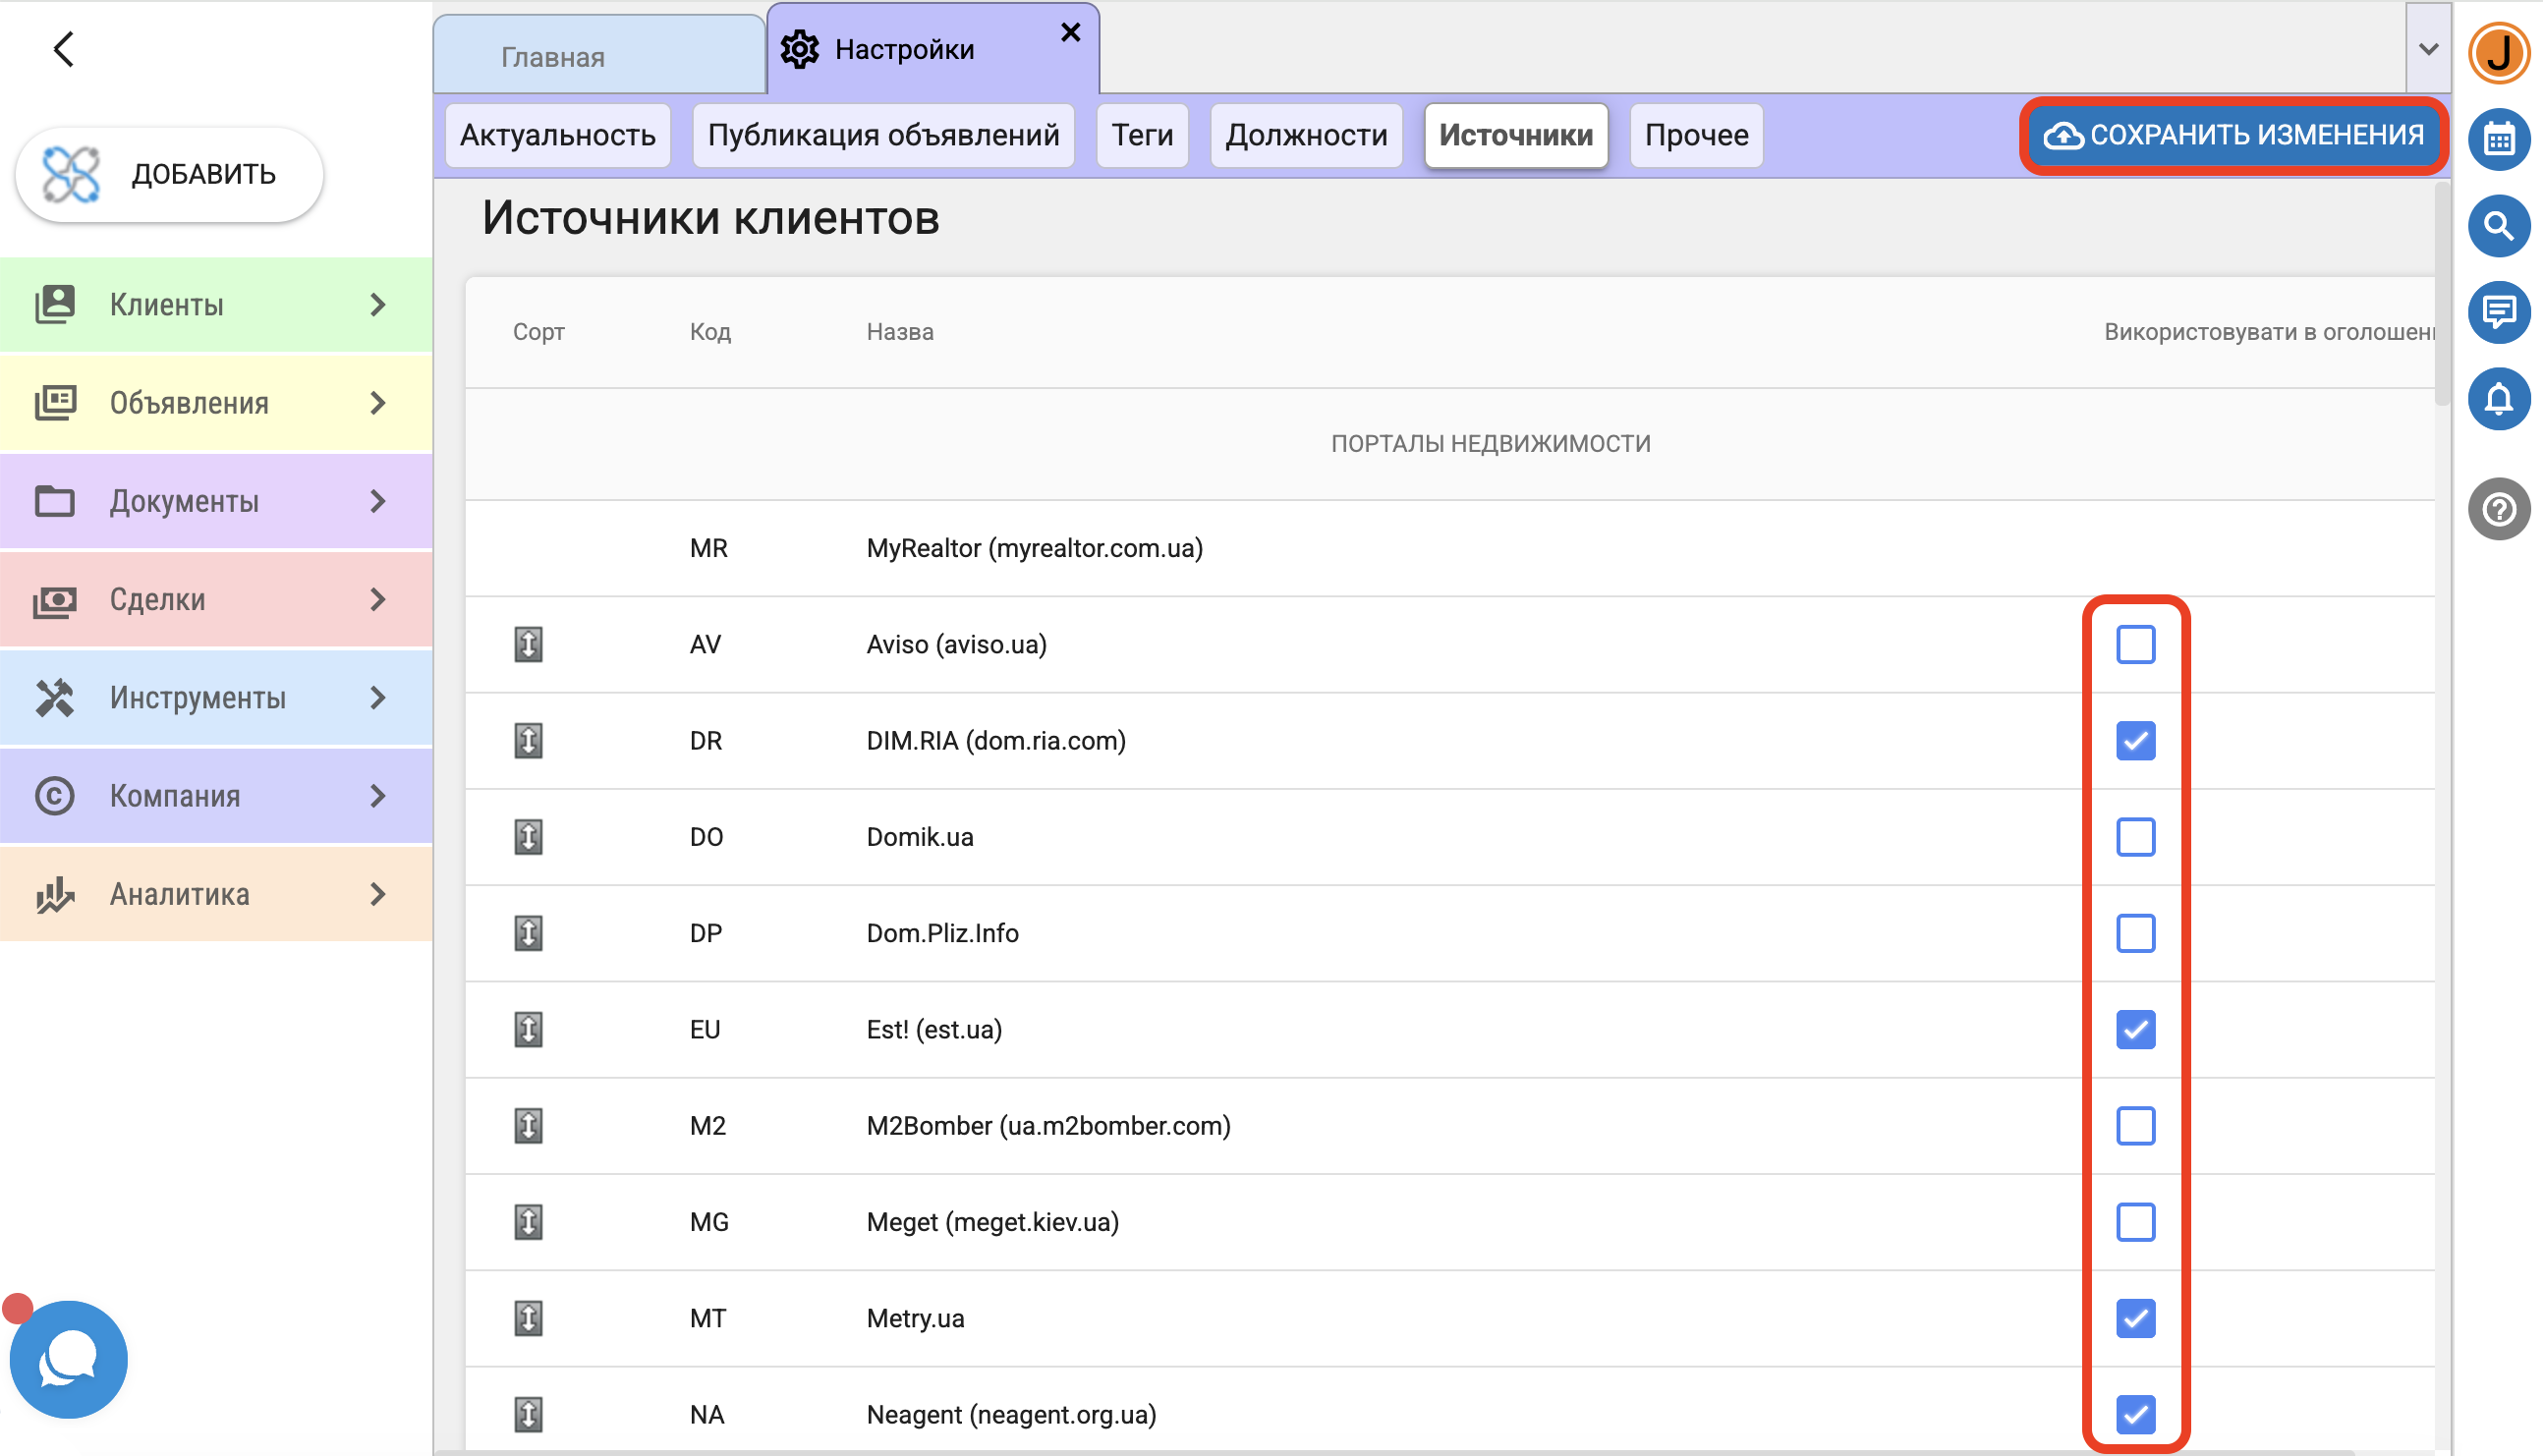Click the search magnifier icon
Screen dimensions: 2543x1456
[2498, 226]
